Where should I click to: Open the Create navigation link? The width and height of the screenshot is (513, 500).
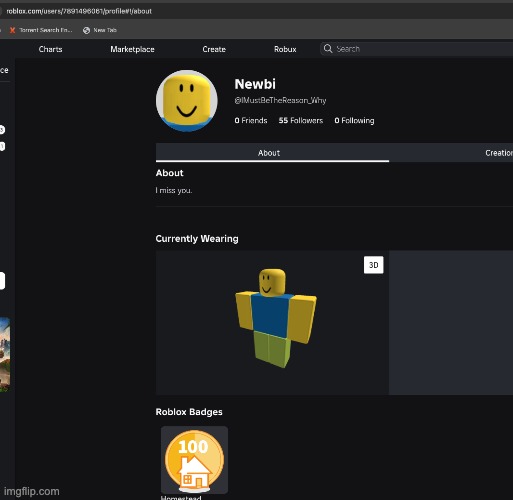coord(214,49)
